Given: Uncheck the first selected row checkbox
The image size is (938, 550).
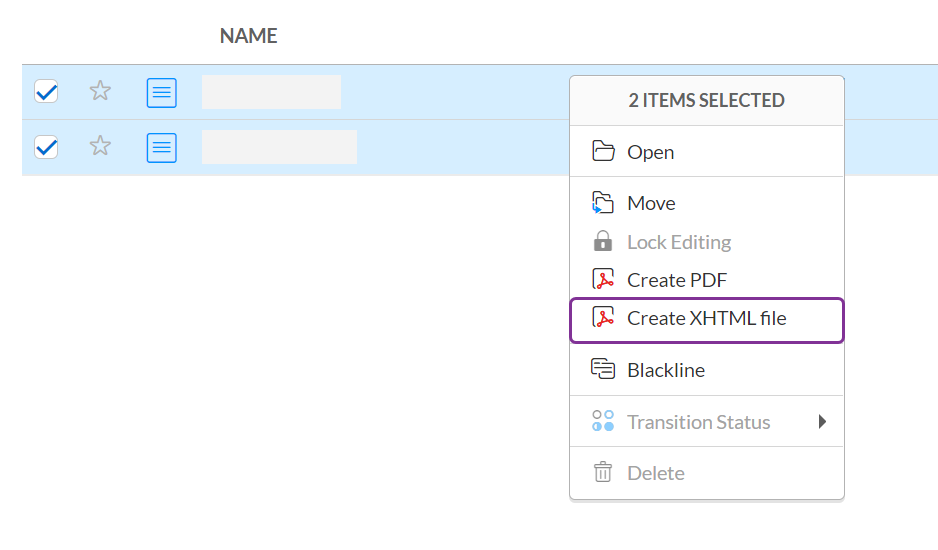Looking at the screenshot, I should pyautogui.click(x=46, y=92).
